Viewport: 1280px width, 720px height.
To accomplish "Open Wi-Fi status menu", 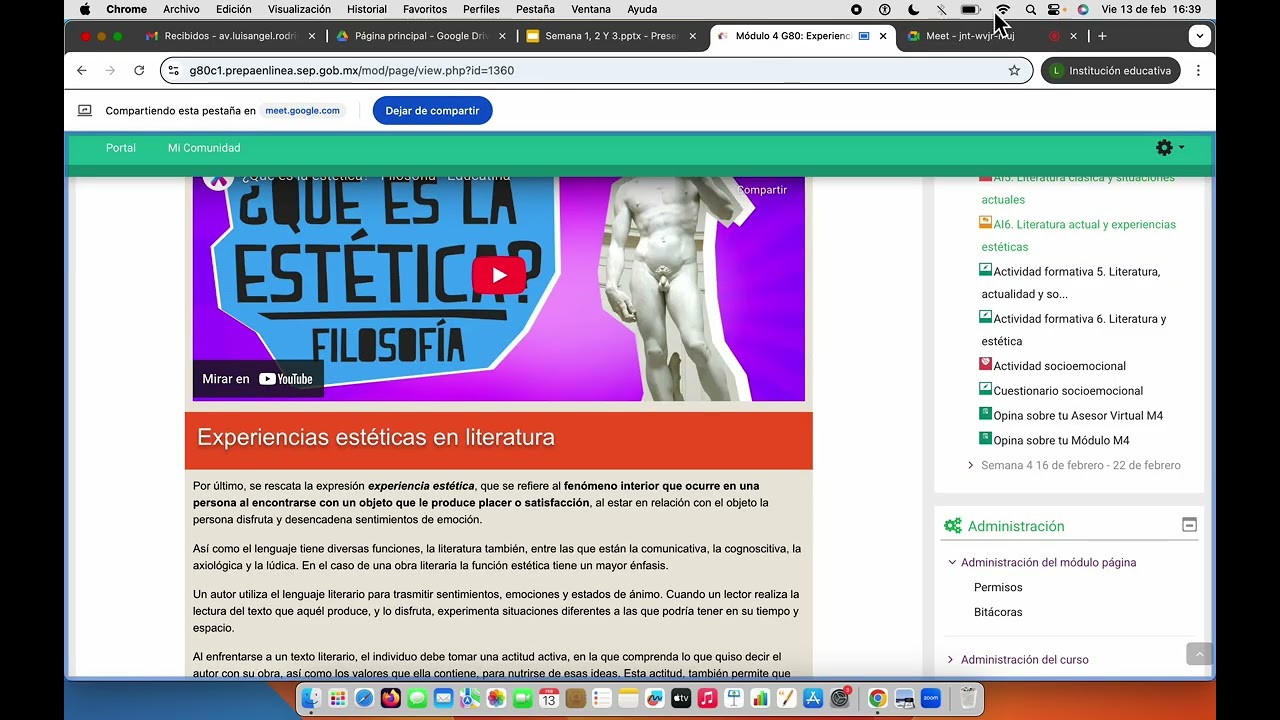I will pos(1003,9).
